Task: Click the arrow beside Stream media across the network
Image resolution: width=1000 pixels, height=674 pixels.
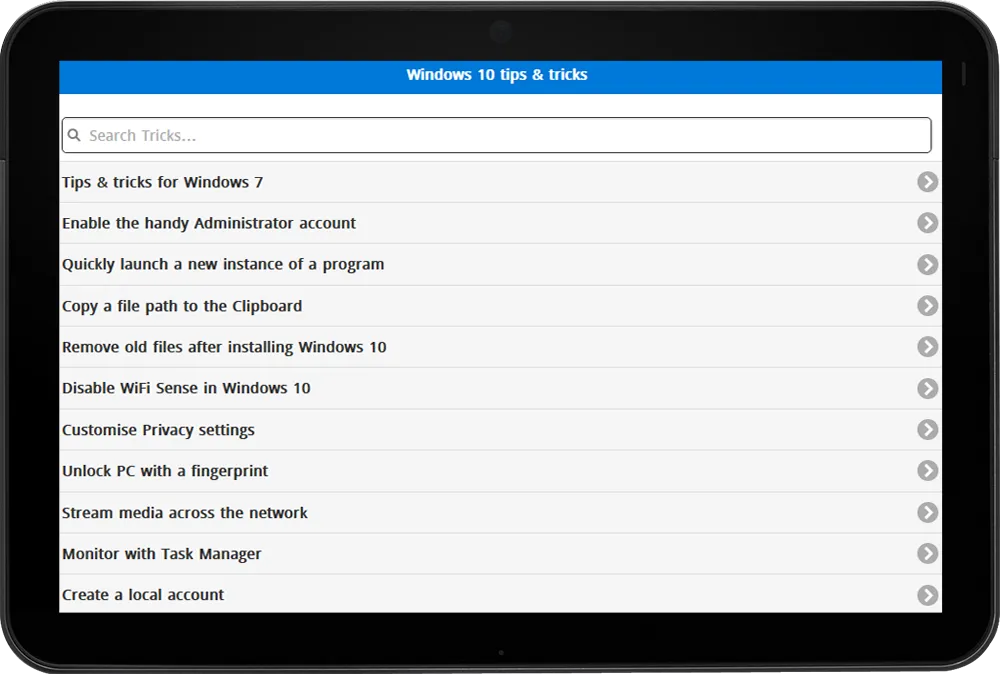Action: [x=927, y=513]
